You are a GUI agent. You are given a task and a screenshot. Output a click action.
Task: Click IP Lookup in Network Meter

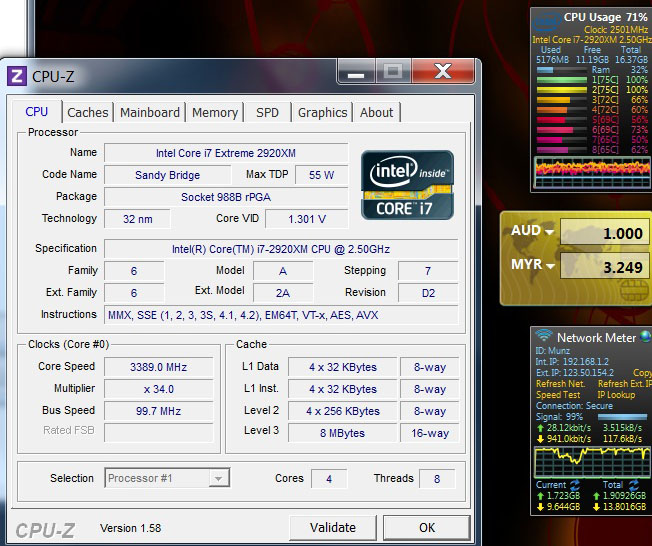[x=616, y=395]
